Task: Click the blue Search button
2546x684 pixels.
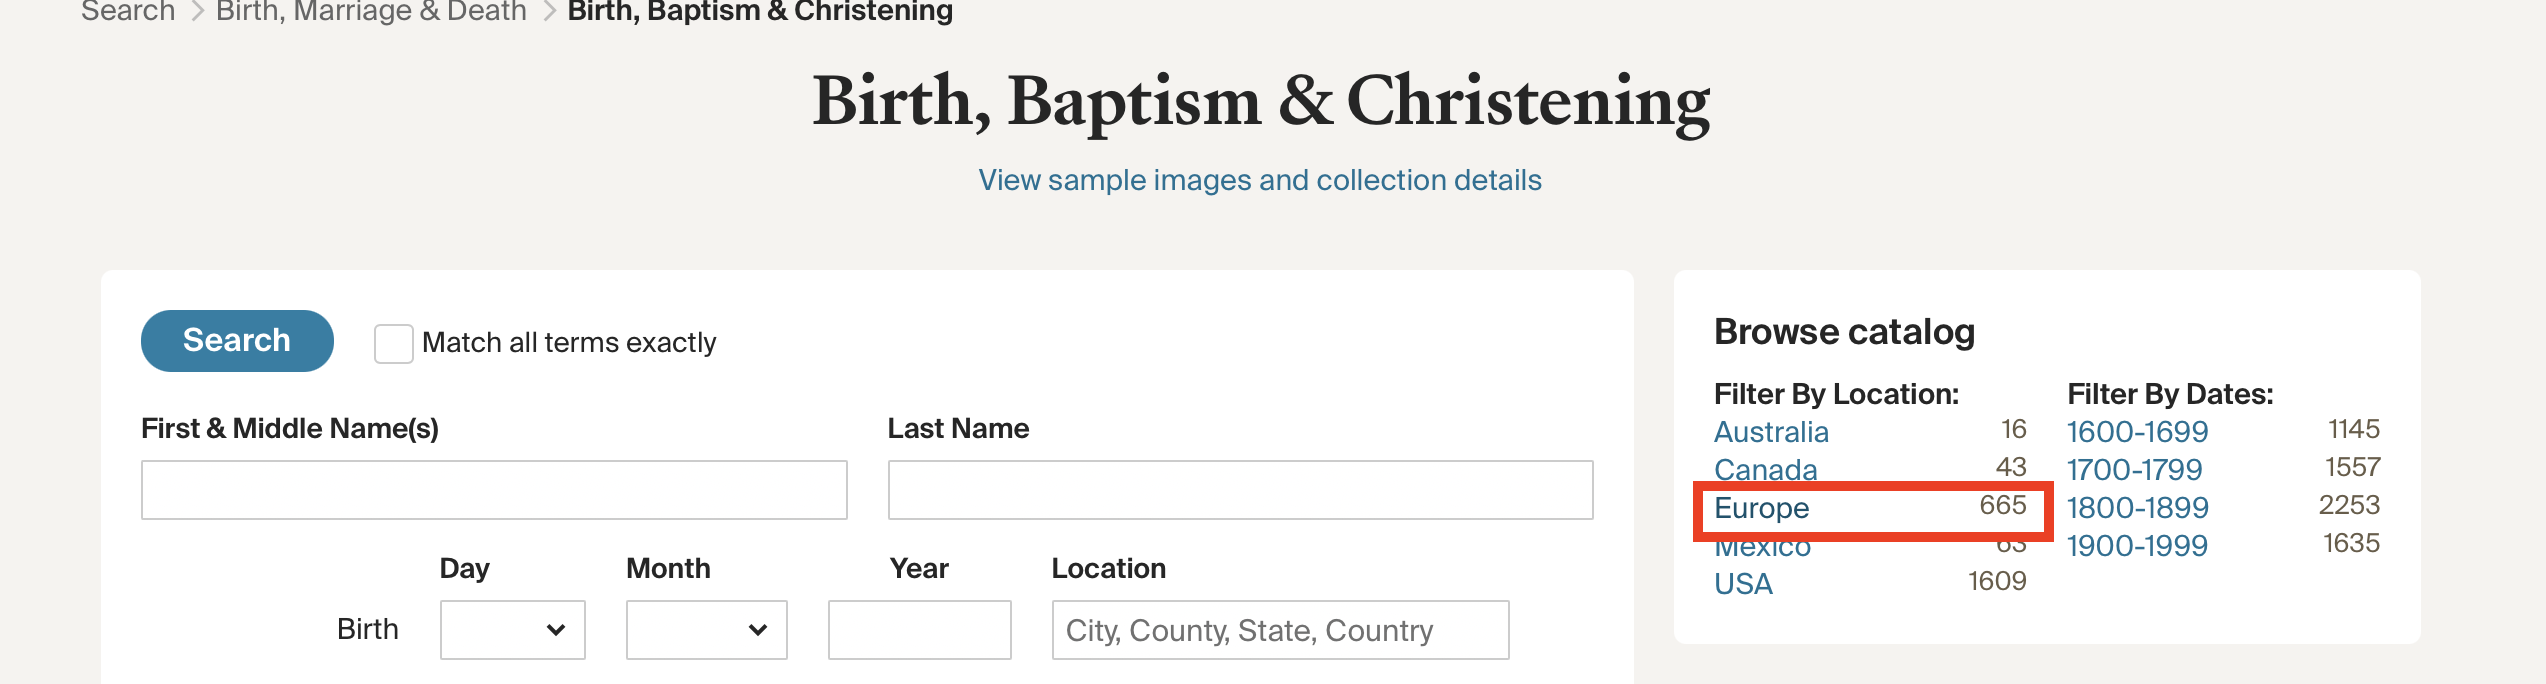Action: [x=237, y=341]
